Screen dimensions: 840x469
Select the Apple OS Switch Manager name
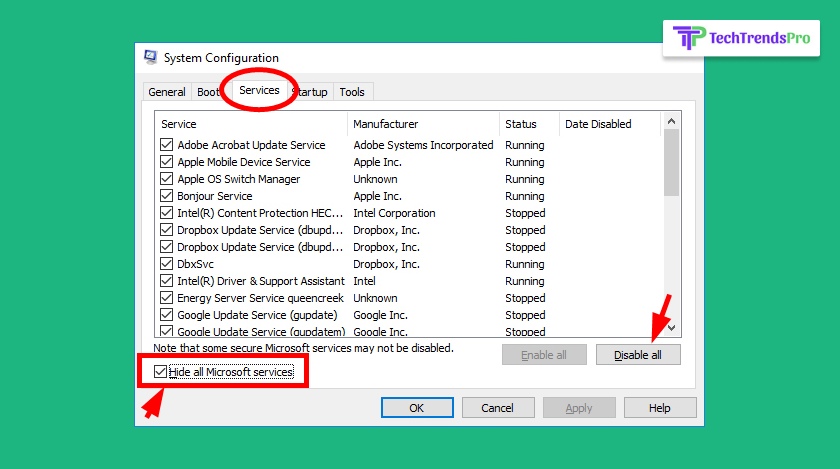(x=239, y=179)
